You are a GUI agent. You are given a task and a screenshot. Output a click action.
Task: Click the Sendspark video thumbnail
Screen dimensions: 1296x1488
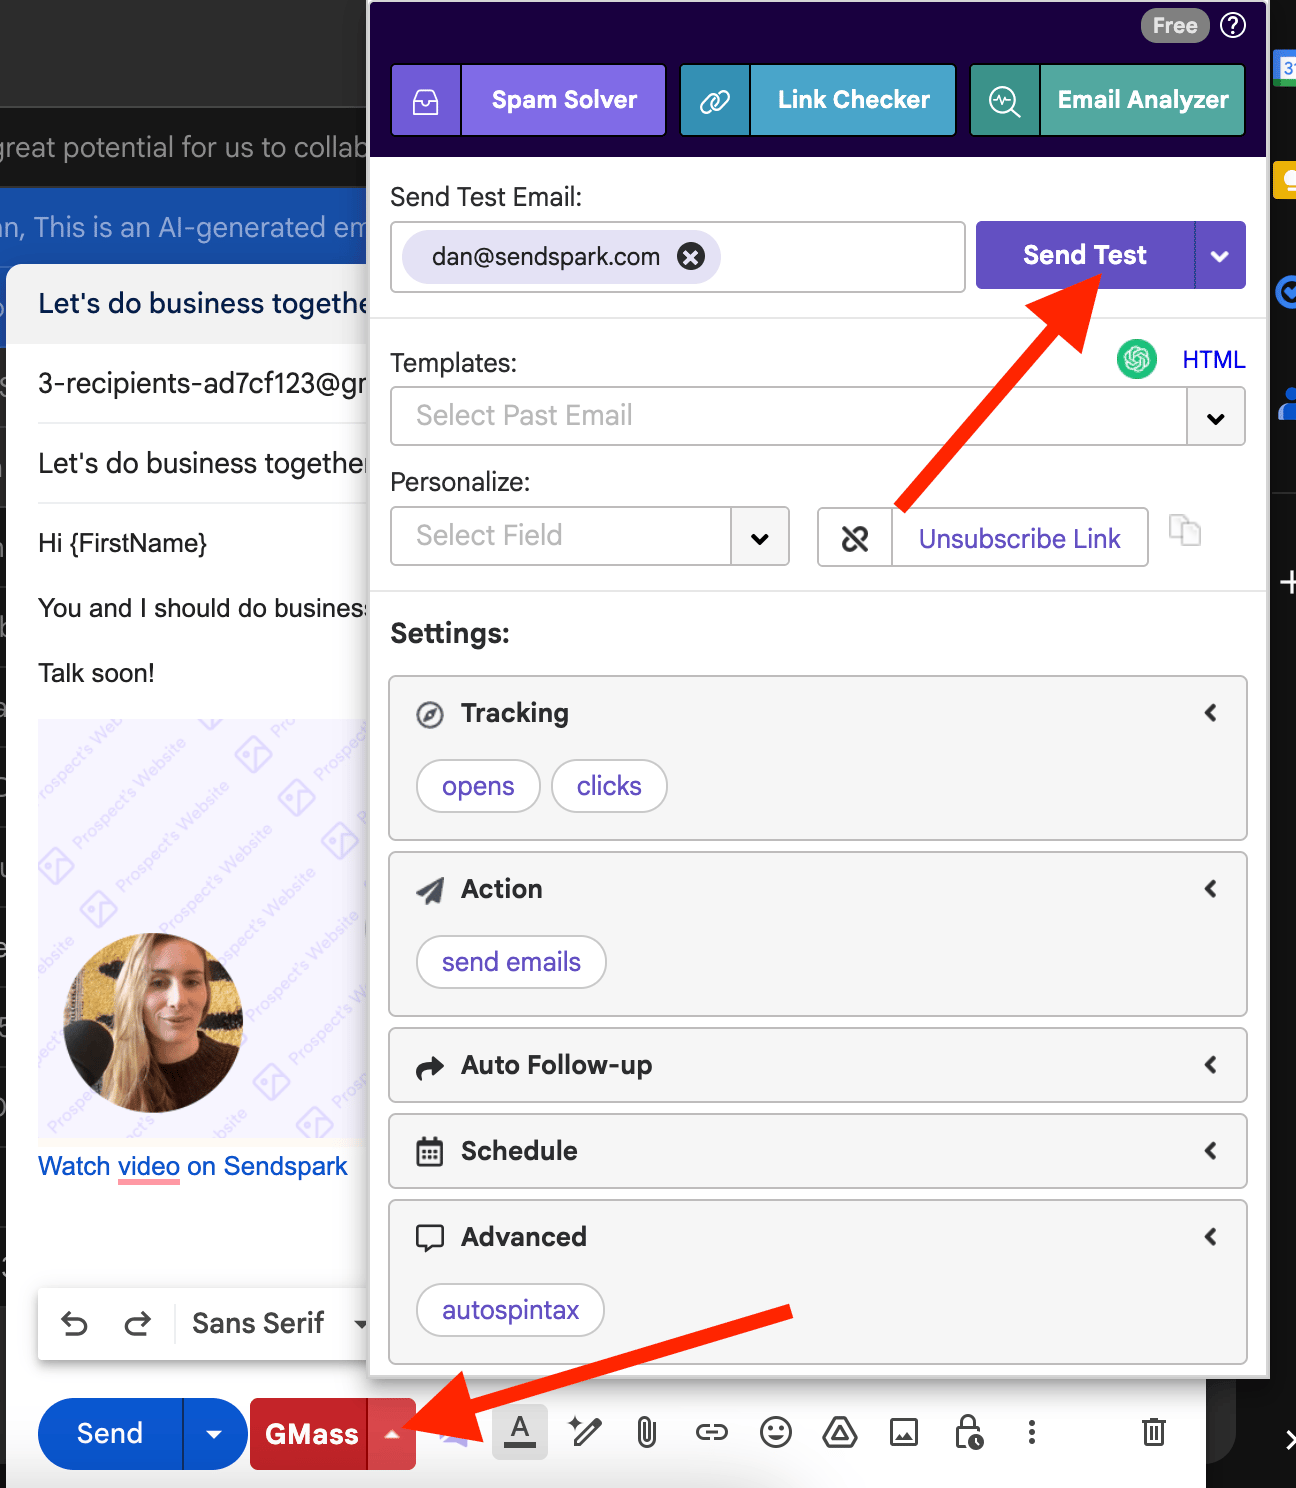[x=203, y=929]
